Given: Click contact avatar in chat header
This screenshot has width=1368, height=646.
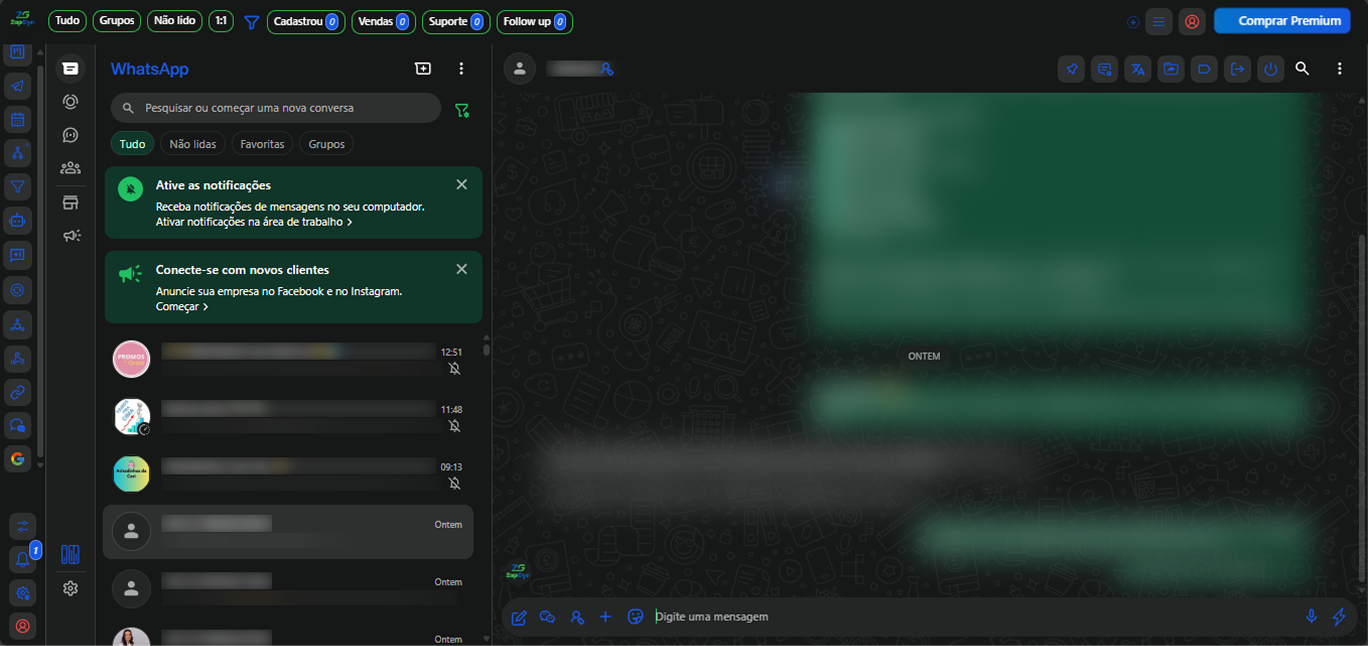Looking at the screenshot, I should [x=519, y=69].
